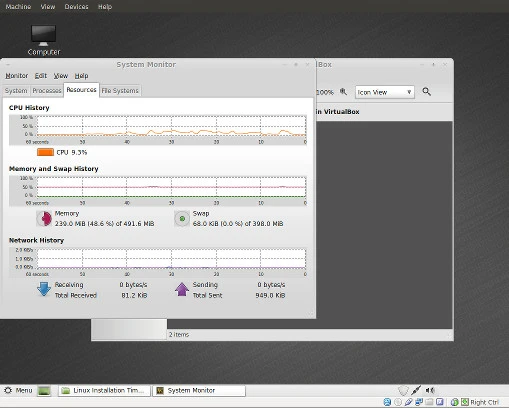This screenshot has height=408, width=509.
Task: Click the Network History graph
Action: coord(158,262)
